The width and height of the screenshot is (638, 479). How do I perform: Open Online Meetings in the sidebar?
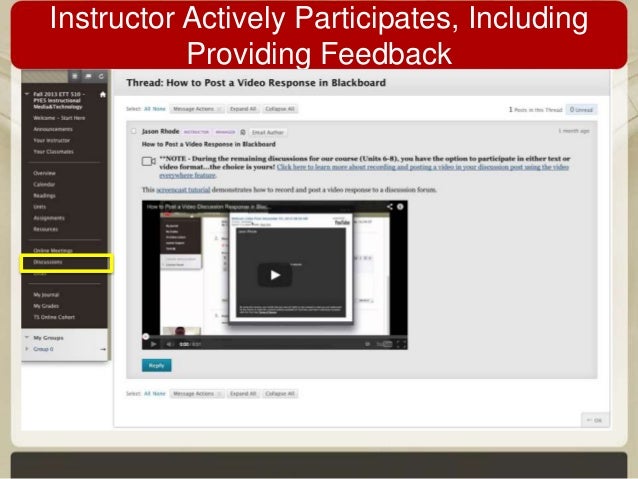point(53,250)
